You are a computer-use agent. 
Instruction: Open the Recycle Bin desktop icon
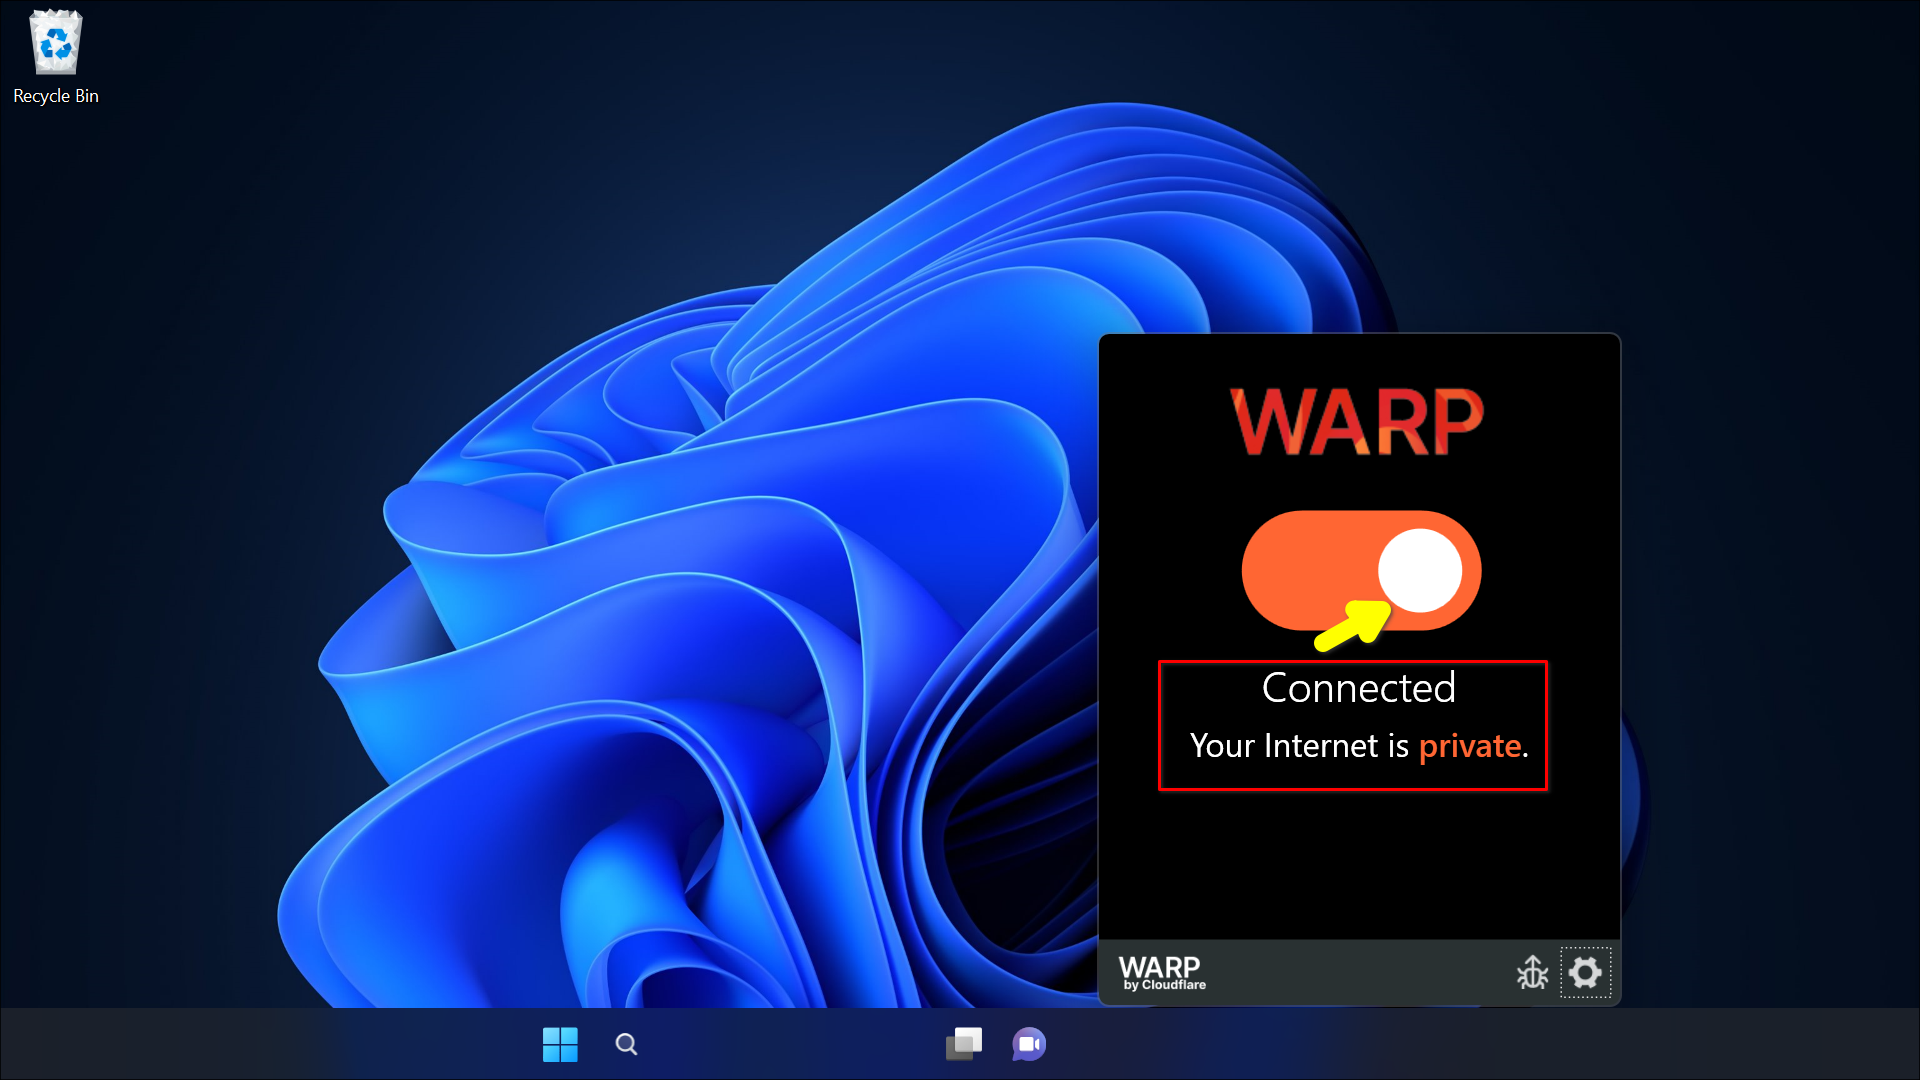(56, 57)
